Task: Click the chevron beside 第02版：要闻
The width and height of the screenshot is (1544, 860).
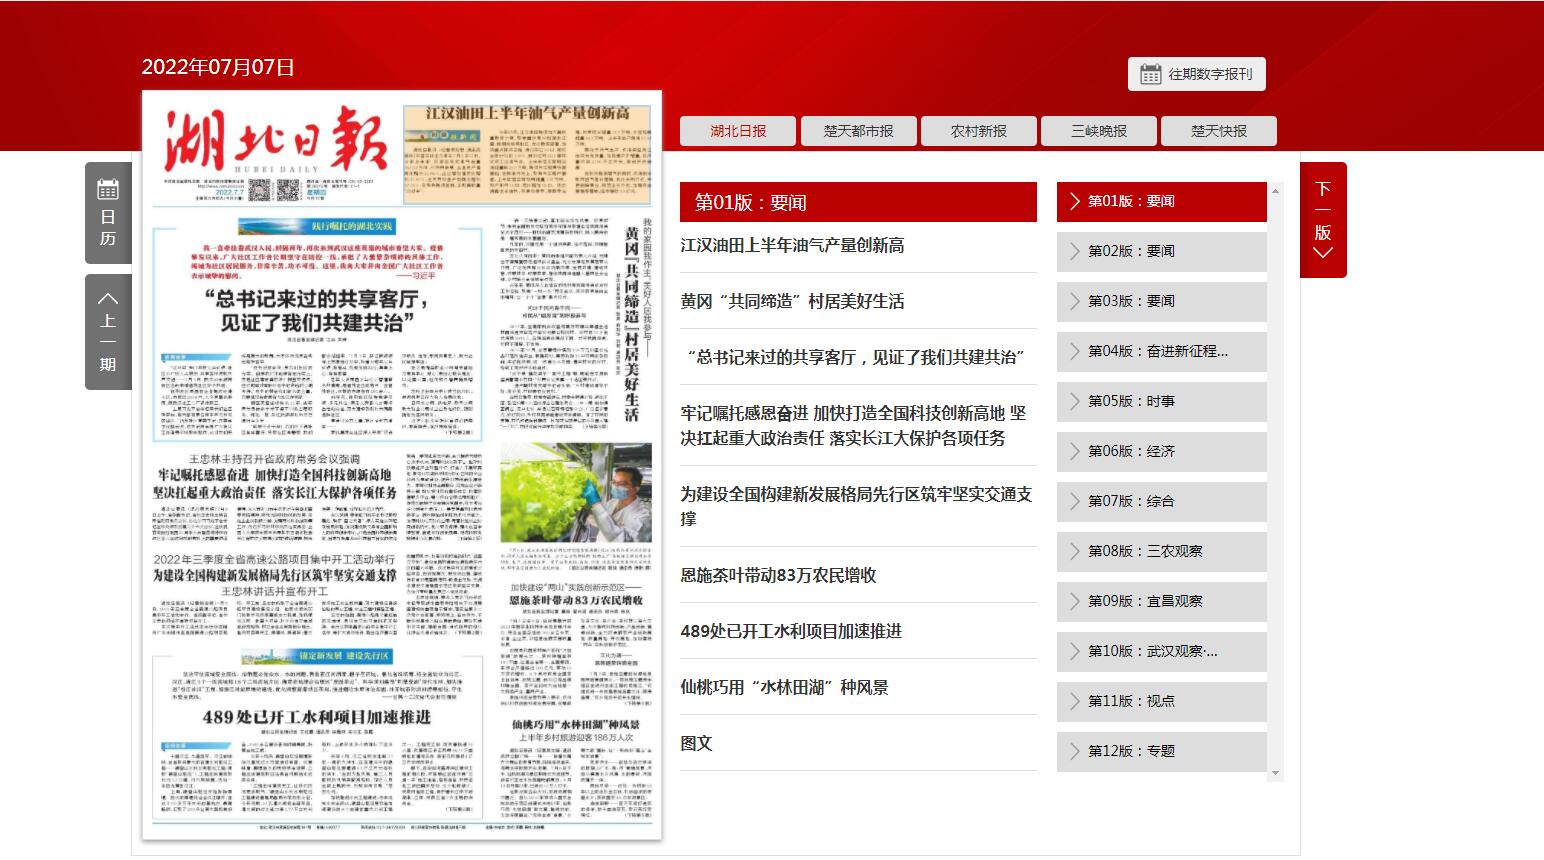Action: pyautogui.click(x=1075, y=251)
